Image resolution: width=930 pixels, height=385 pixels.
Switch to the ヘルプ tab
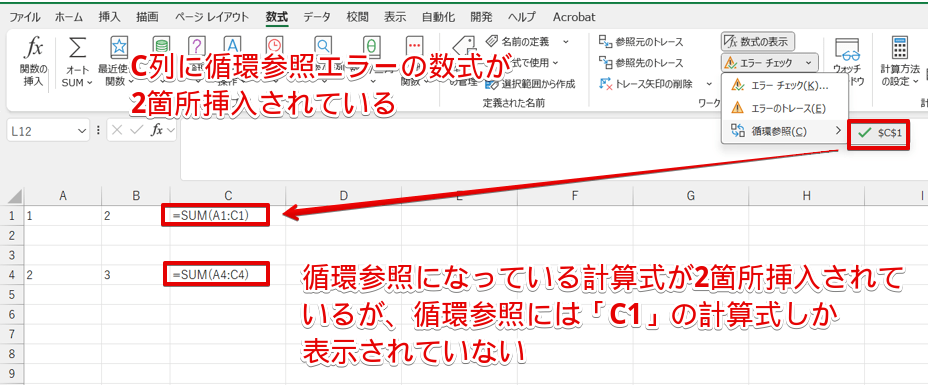pos(521,17)
